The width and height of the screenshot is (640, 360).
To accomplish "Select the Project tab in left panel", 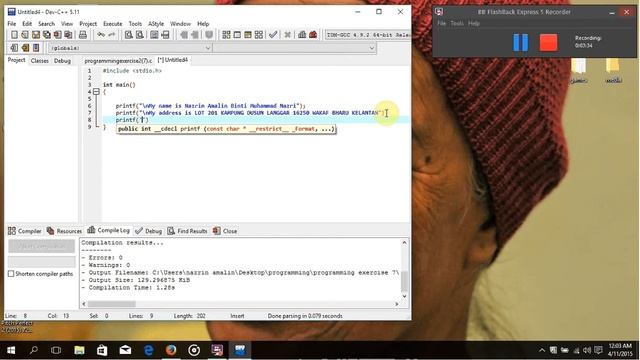I will pyautogui.click(x=16, y=60).
